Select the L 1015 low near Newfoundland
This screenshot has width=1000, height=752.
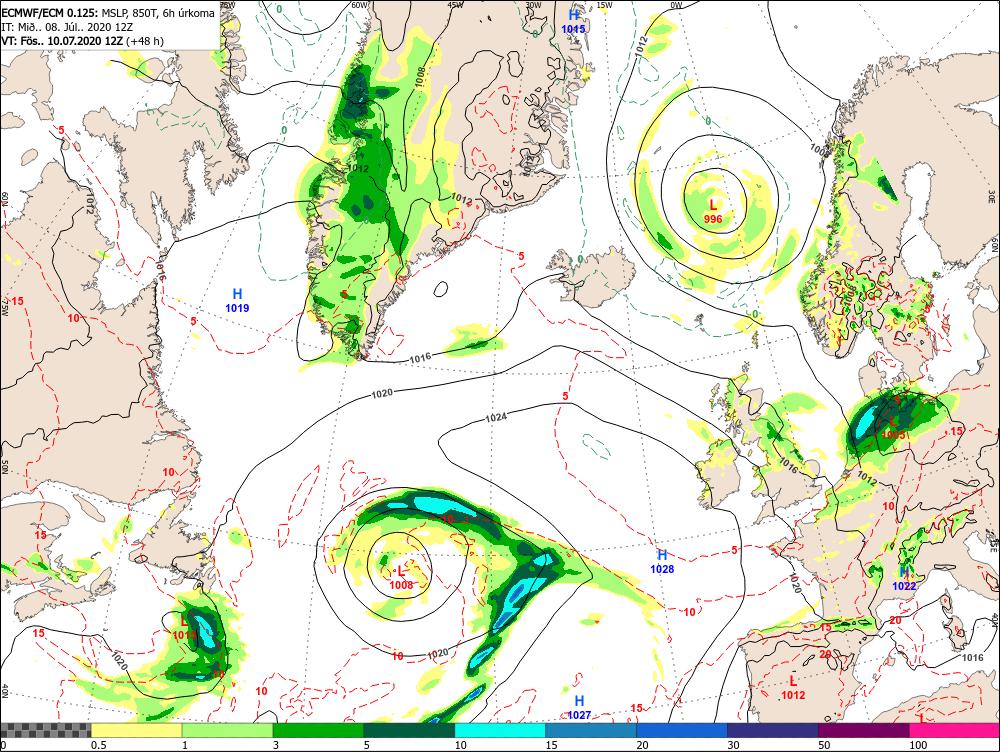pyautogui.click(x=185, y=627)
